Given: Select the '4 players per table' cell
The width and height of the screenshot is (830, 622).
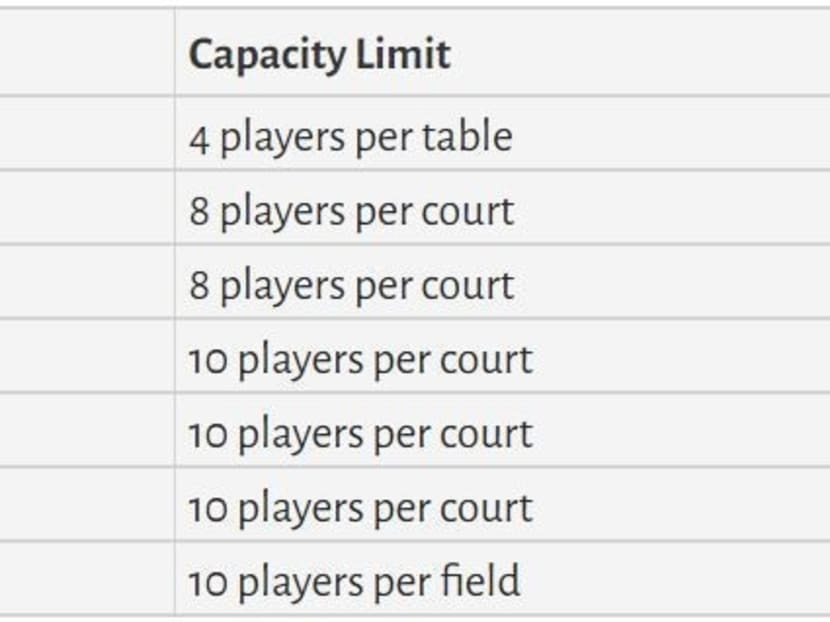Looking at the screenshot, I should click(350, 136).
